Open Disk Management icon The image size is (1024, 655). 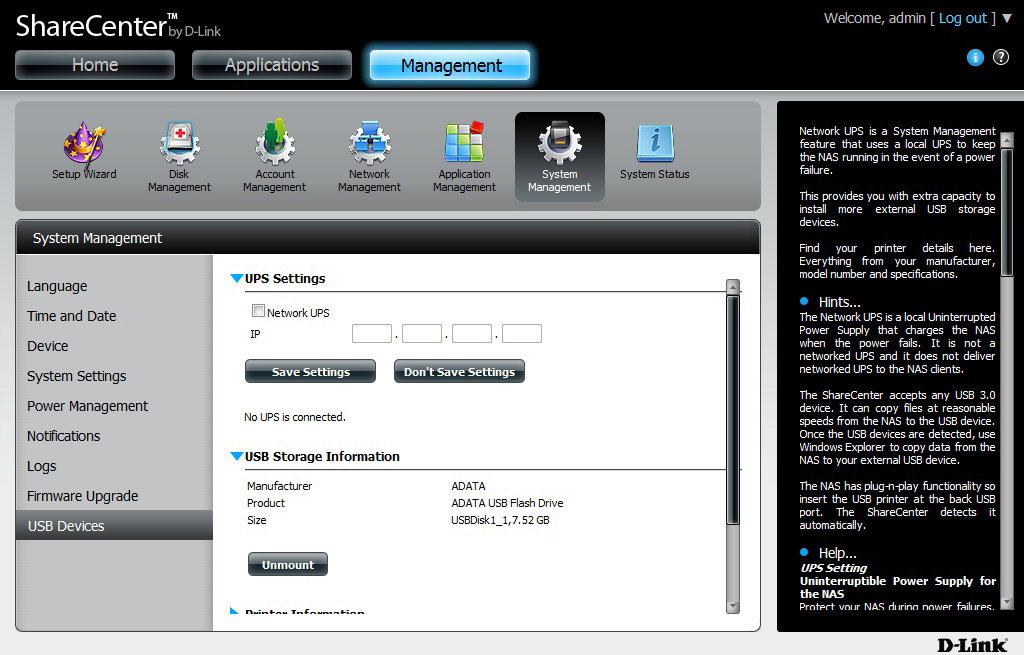tap(180, 157)
